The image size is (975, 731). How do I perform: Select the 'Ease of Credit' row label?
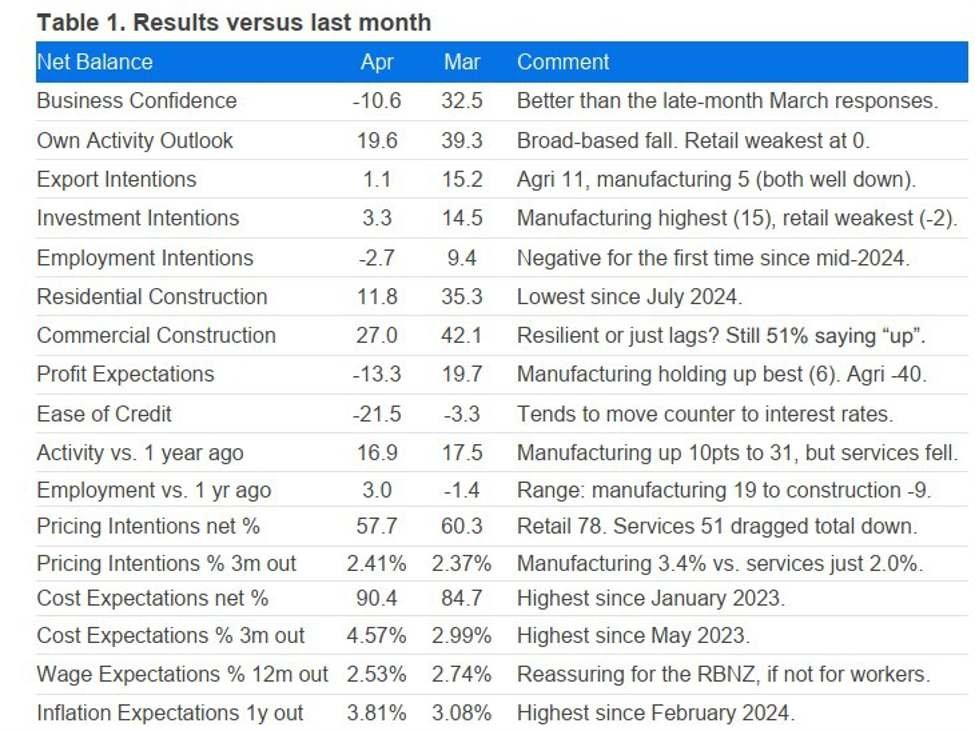(x=104, y=413)
